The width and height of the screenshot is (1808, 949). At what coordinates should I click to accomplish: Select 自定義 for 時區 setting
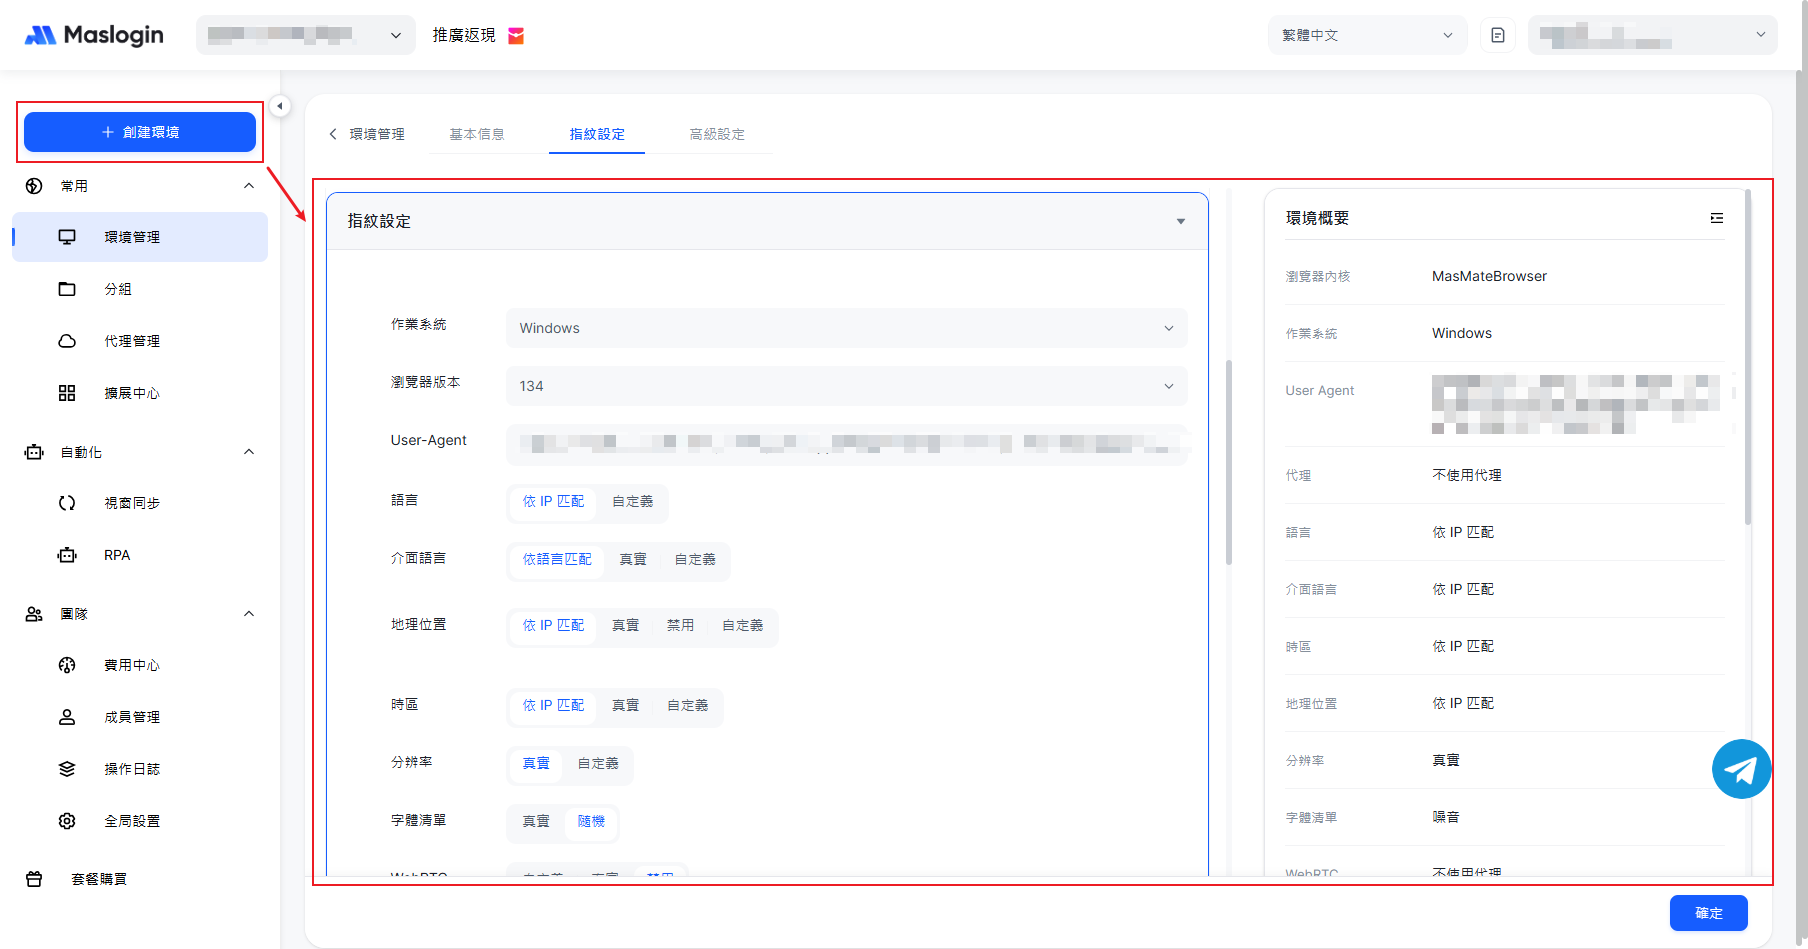tap(687, 705)
